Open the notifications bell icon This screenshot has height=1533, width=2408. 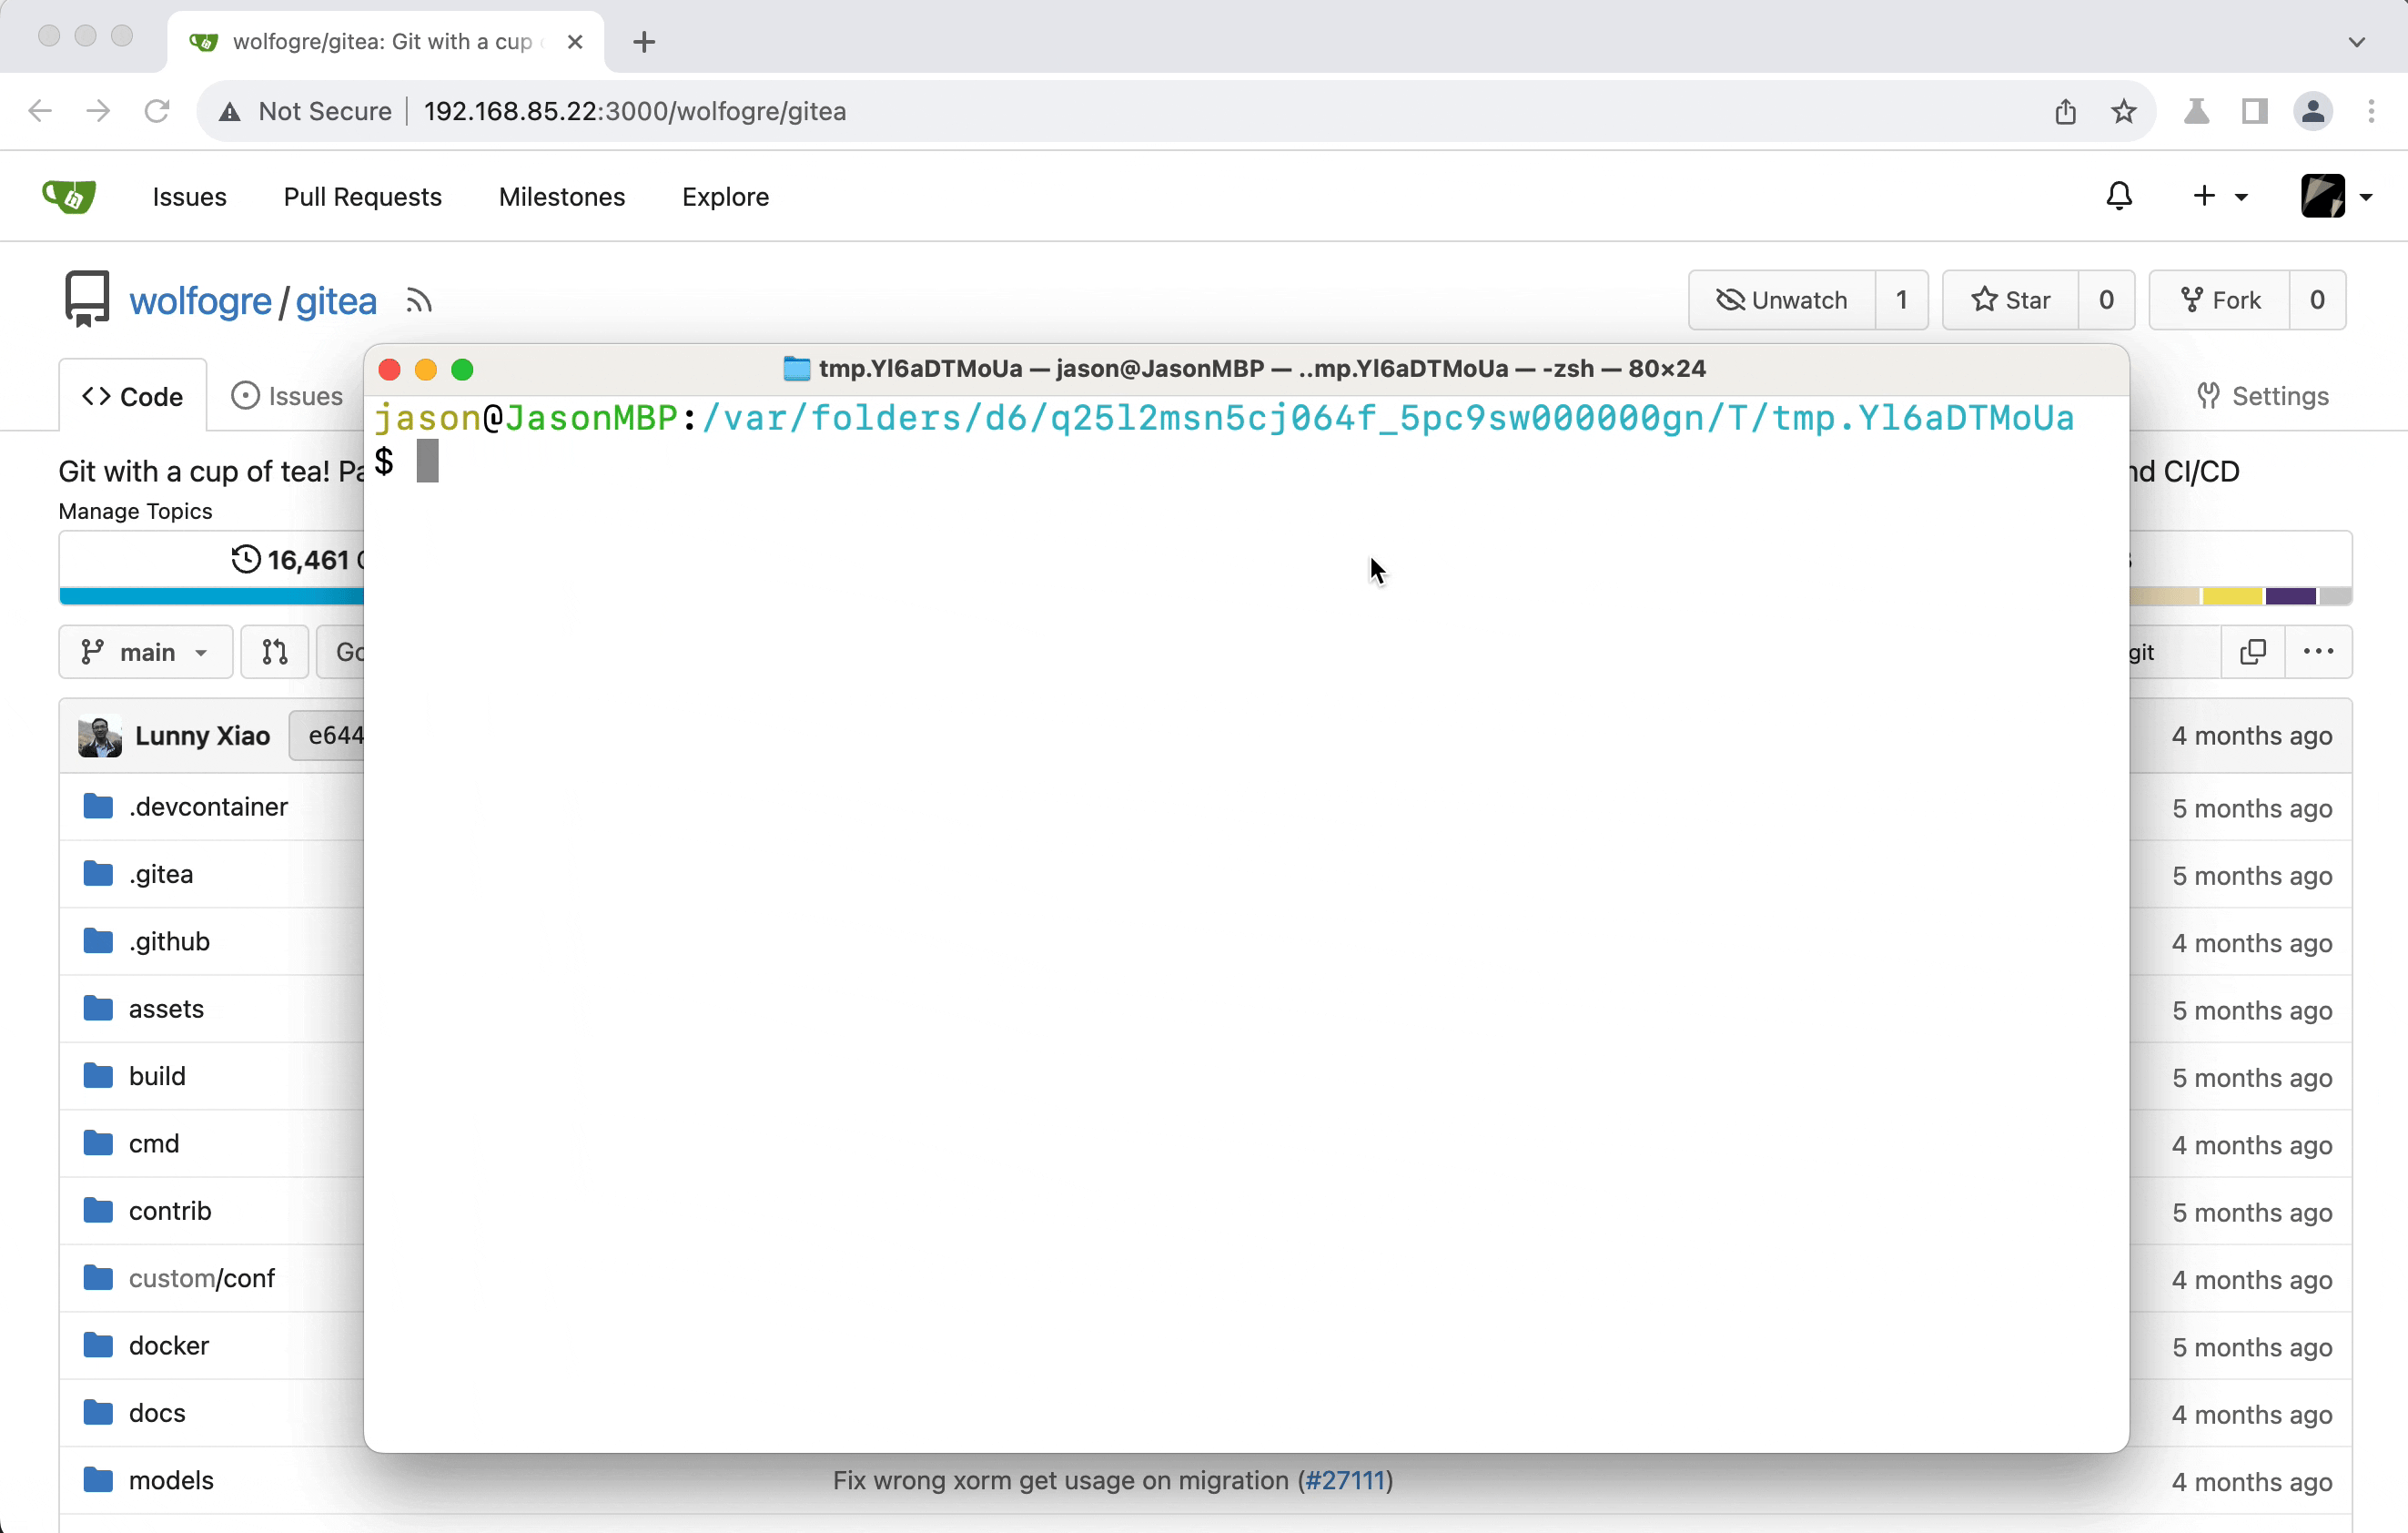click(2119, 196)
